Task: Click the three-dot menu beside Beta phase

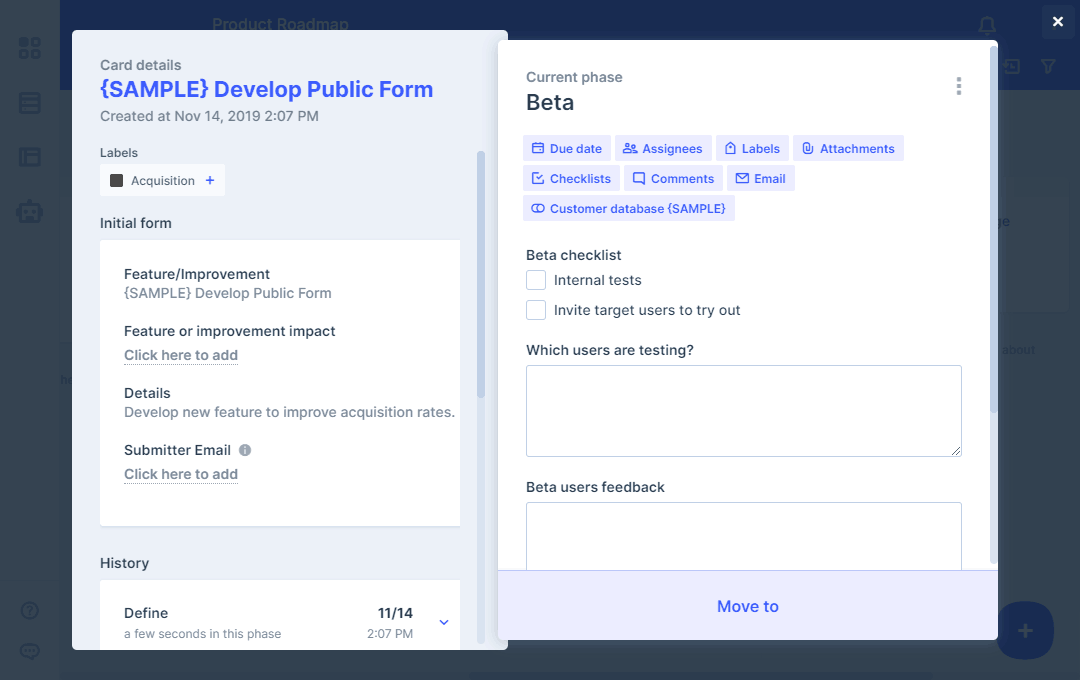Action: [958, 86]
